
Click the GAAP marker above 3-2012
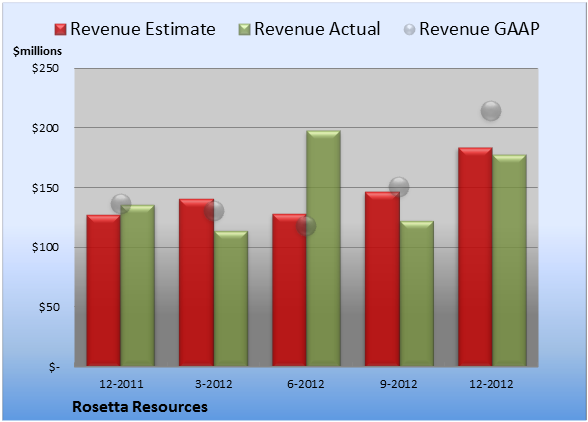214,211
